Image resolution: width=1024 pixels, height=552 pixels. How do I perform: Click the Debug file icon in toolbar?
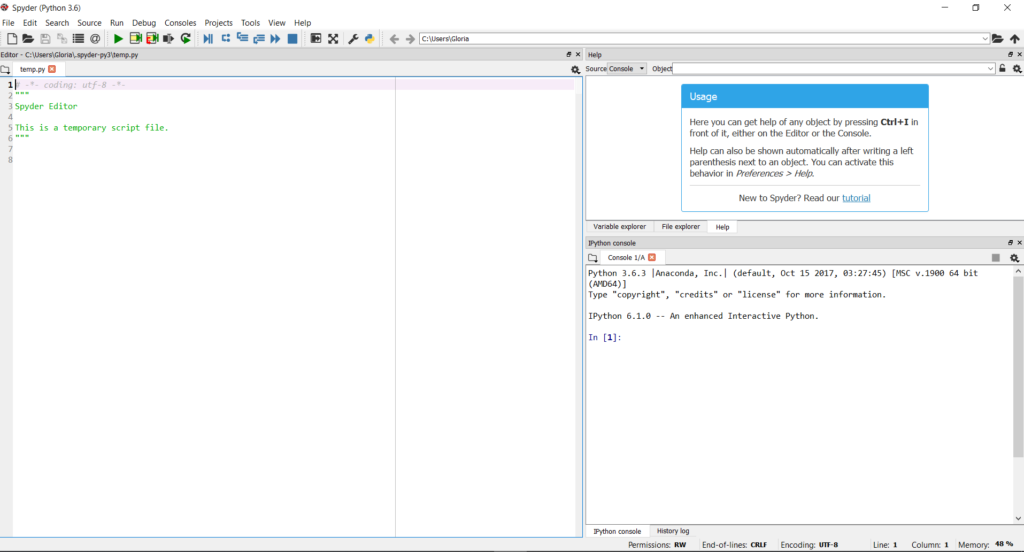tap(208, 39)
